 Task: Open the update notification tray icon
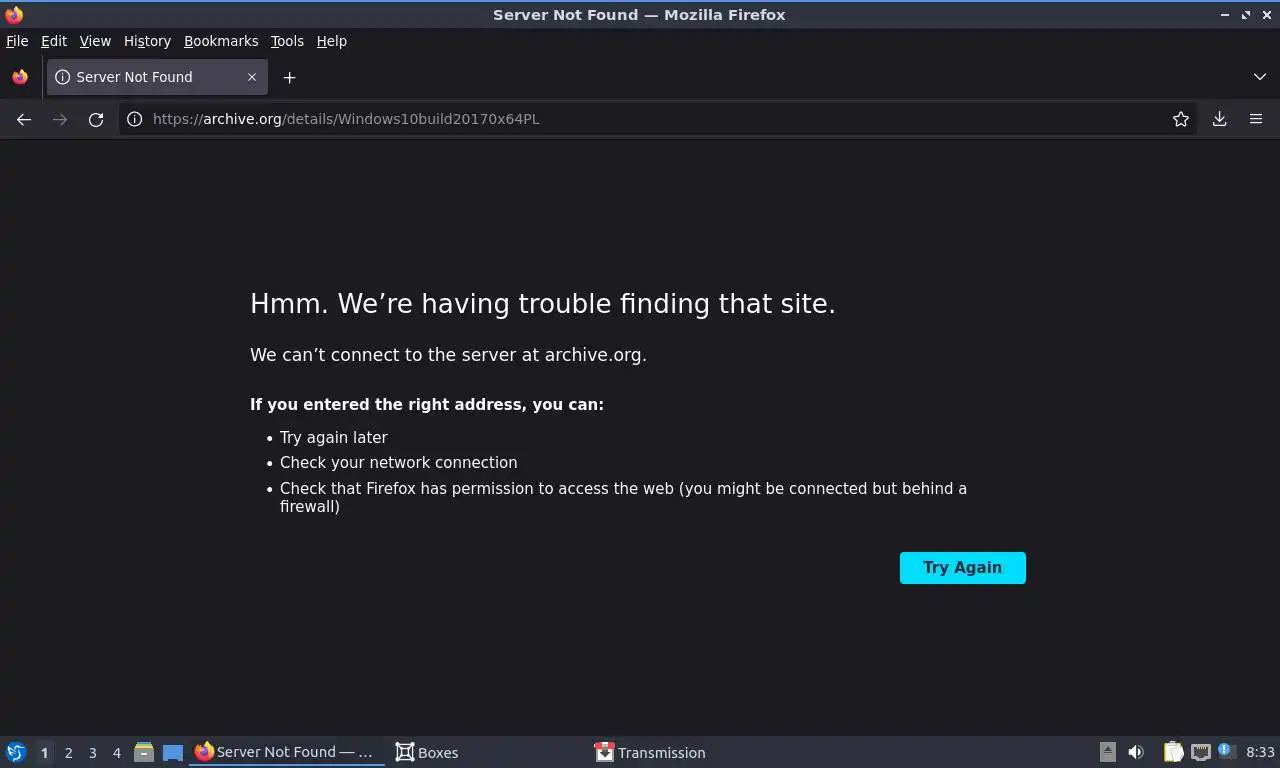pos(1227,751)
